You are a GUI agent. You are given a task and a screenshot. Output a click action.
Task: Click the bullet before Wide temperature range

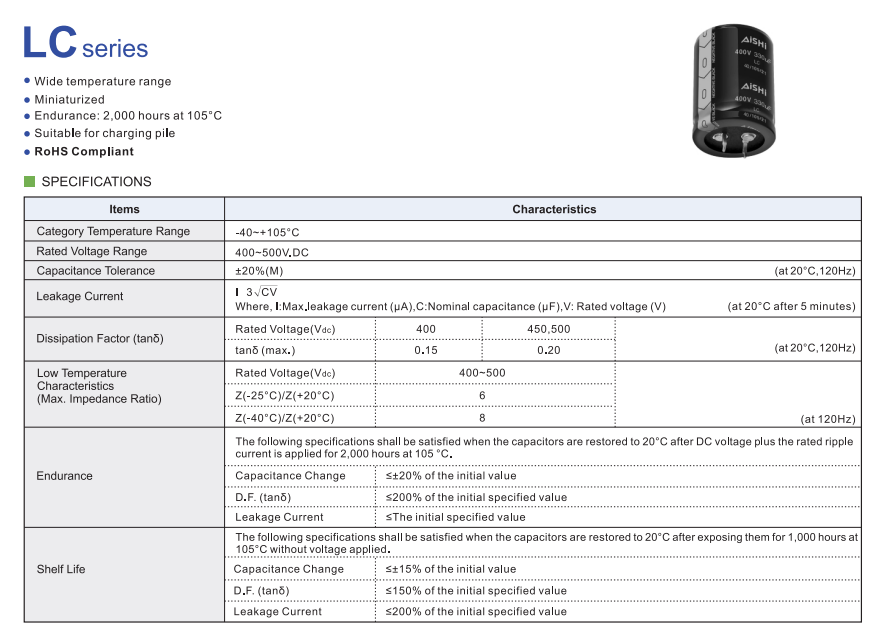27,82
